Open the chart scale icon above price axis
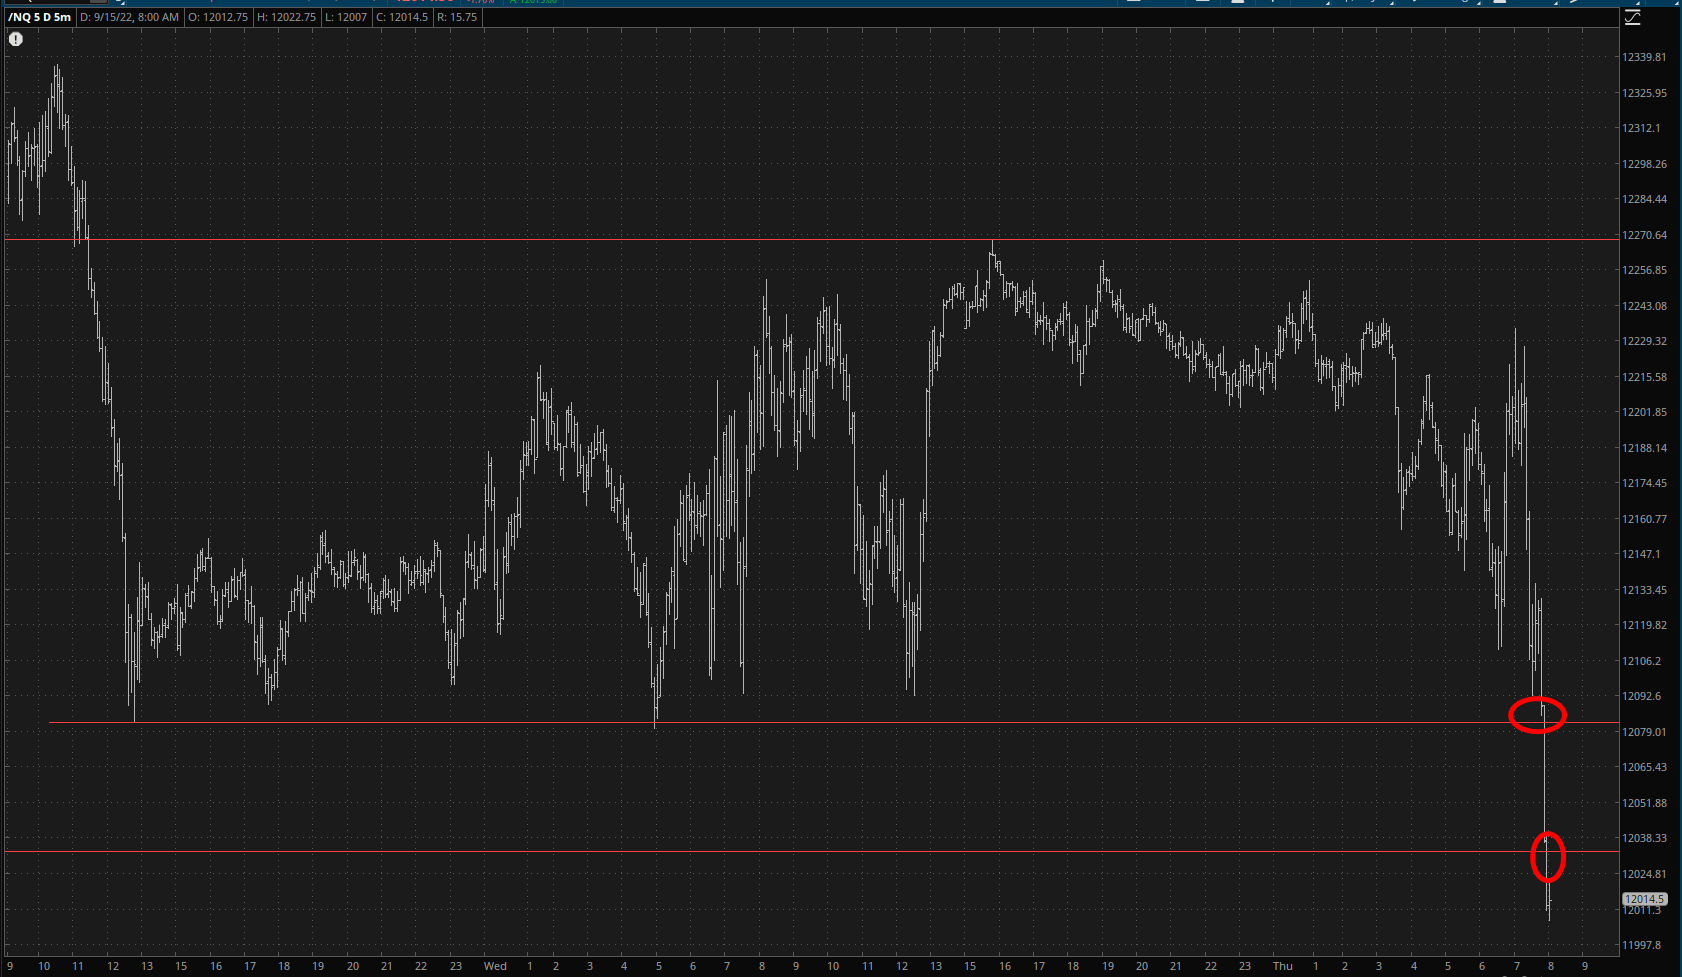Image resolution: width=1682 pixels, height=977 pixels. click(x=1632, y=18)
